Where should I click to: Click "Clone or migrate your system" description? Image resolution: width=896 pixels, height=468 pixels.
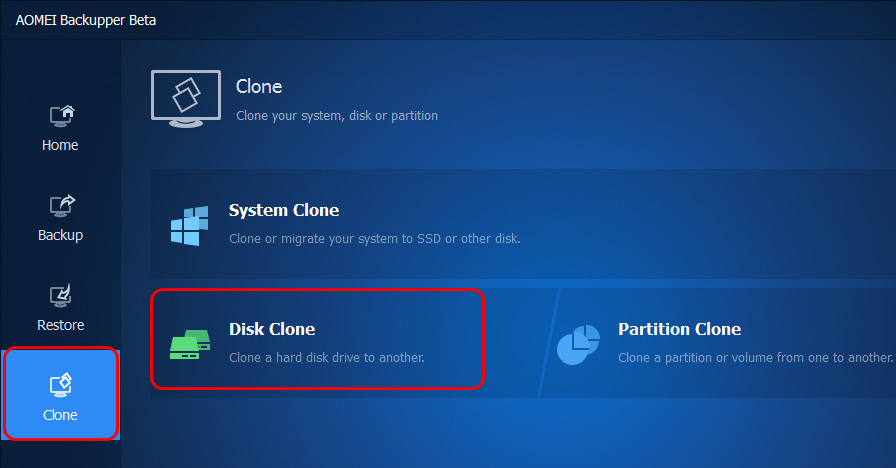374,239
